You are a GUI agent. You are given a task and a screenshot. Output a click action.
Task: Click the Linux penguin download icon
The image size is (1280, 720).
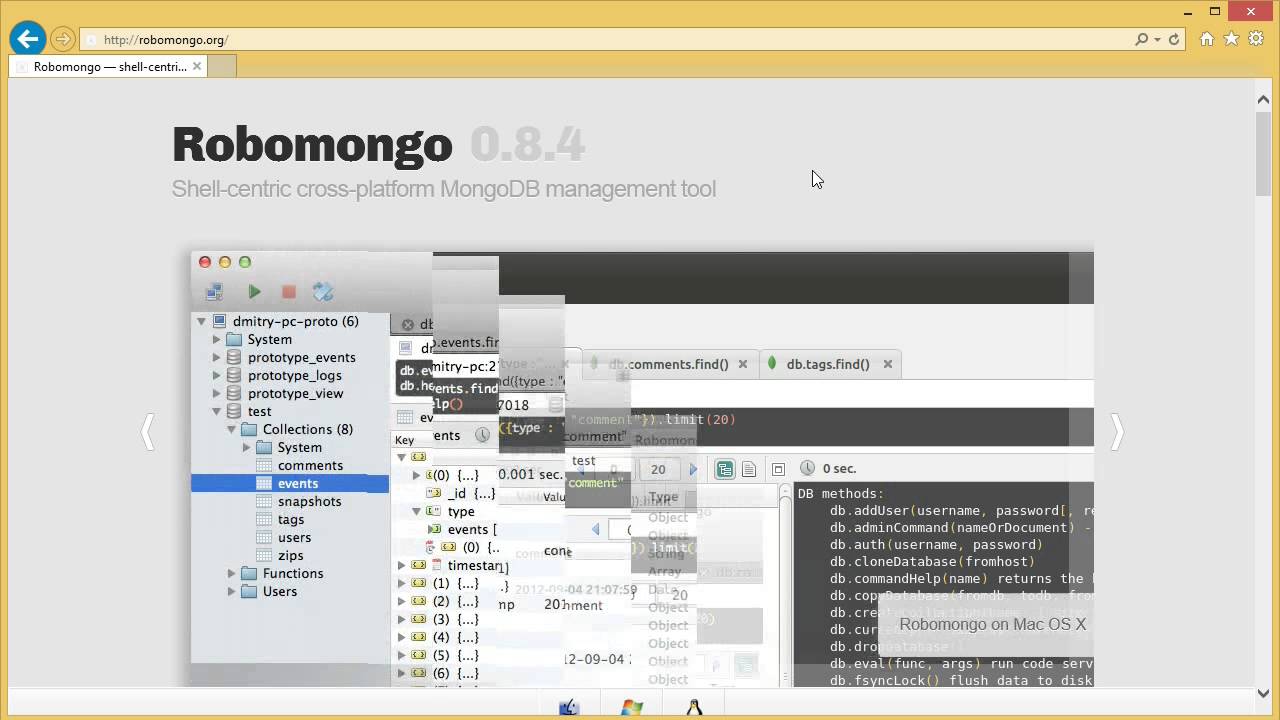(695, 708)
